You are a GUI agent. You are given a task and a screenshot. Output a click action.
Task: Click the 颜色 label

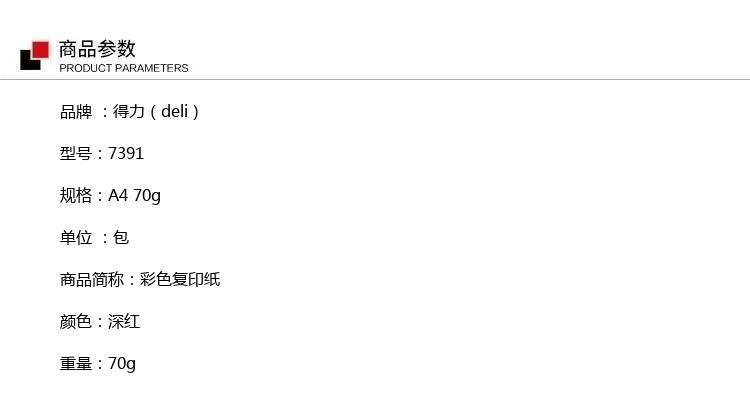pyautogui.click(x=76, y=322)
